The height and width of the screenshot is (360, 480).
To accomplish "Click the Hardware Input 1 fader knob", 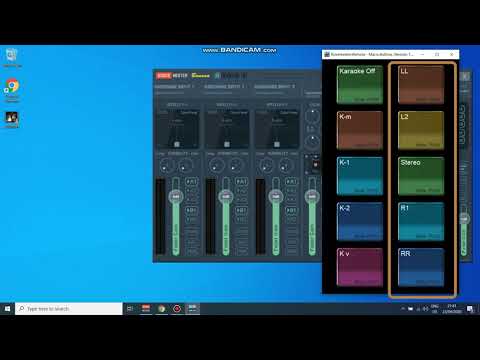I will [176, 197].
